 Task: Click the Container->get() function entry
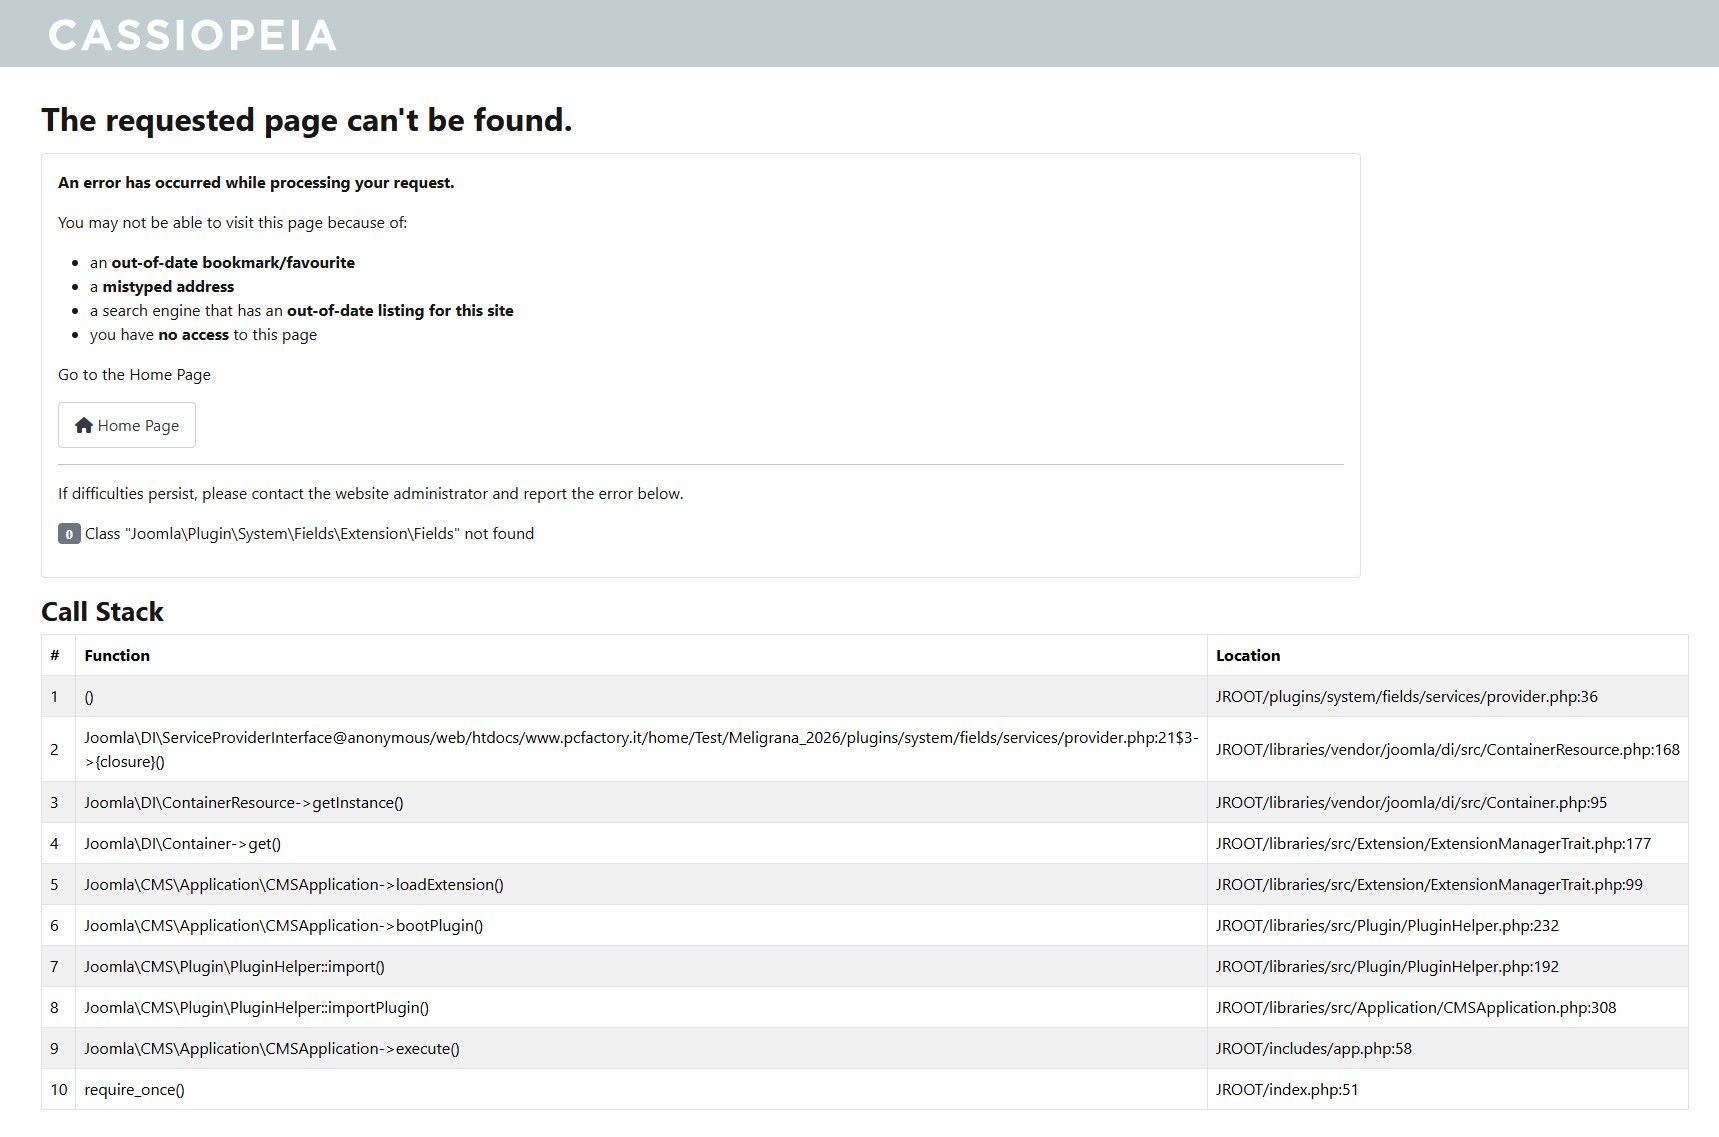click(183, 844)
